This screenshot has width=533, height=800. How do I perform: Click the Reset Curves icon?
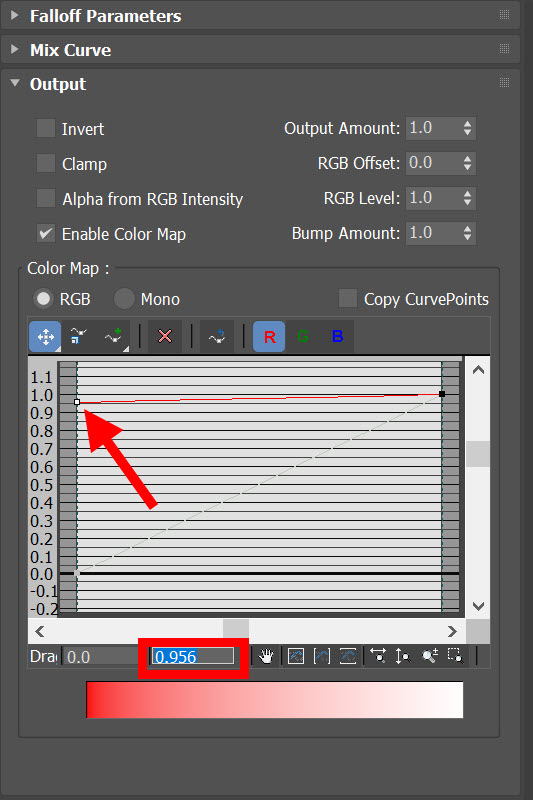click(x=217, y=337)
